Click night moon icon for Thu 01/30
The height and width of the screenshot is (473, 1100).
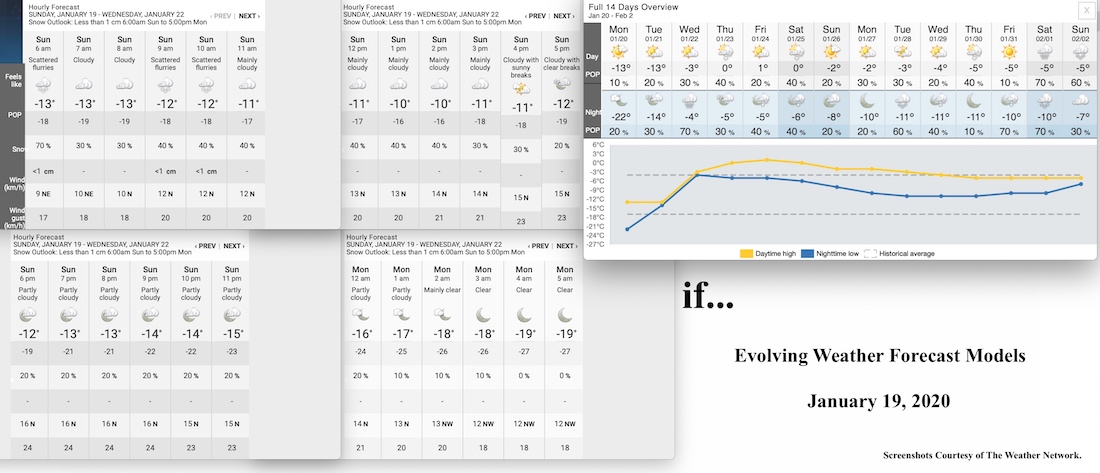tap(974, 100)
